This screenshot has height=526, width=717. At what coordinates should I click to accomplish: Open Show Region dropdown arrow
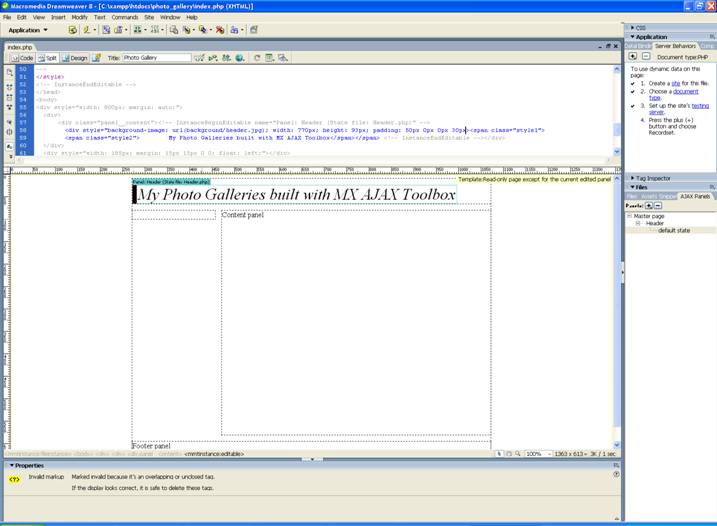point(127,30)
